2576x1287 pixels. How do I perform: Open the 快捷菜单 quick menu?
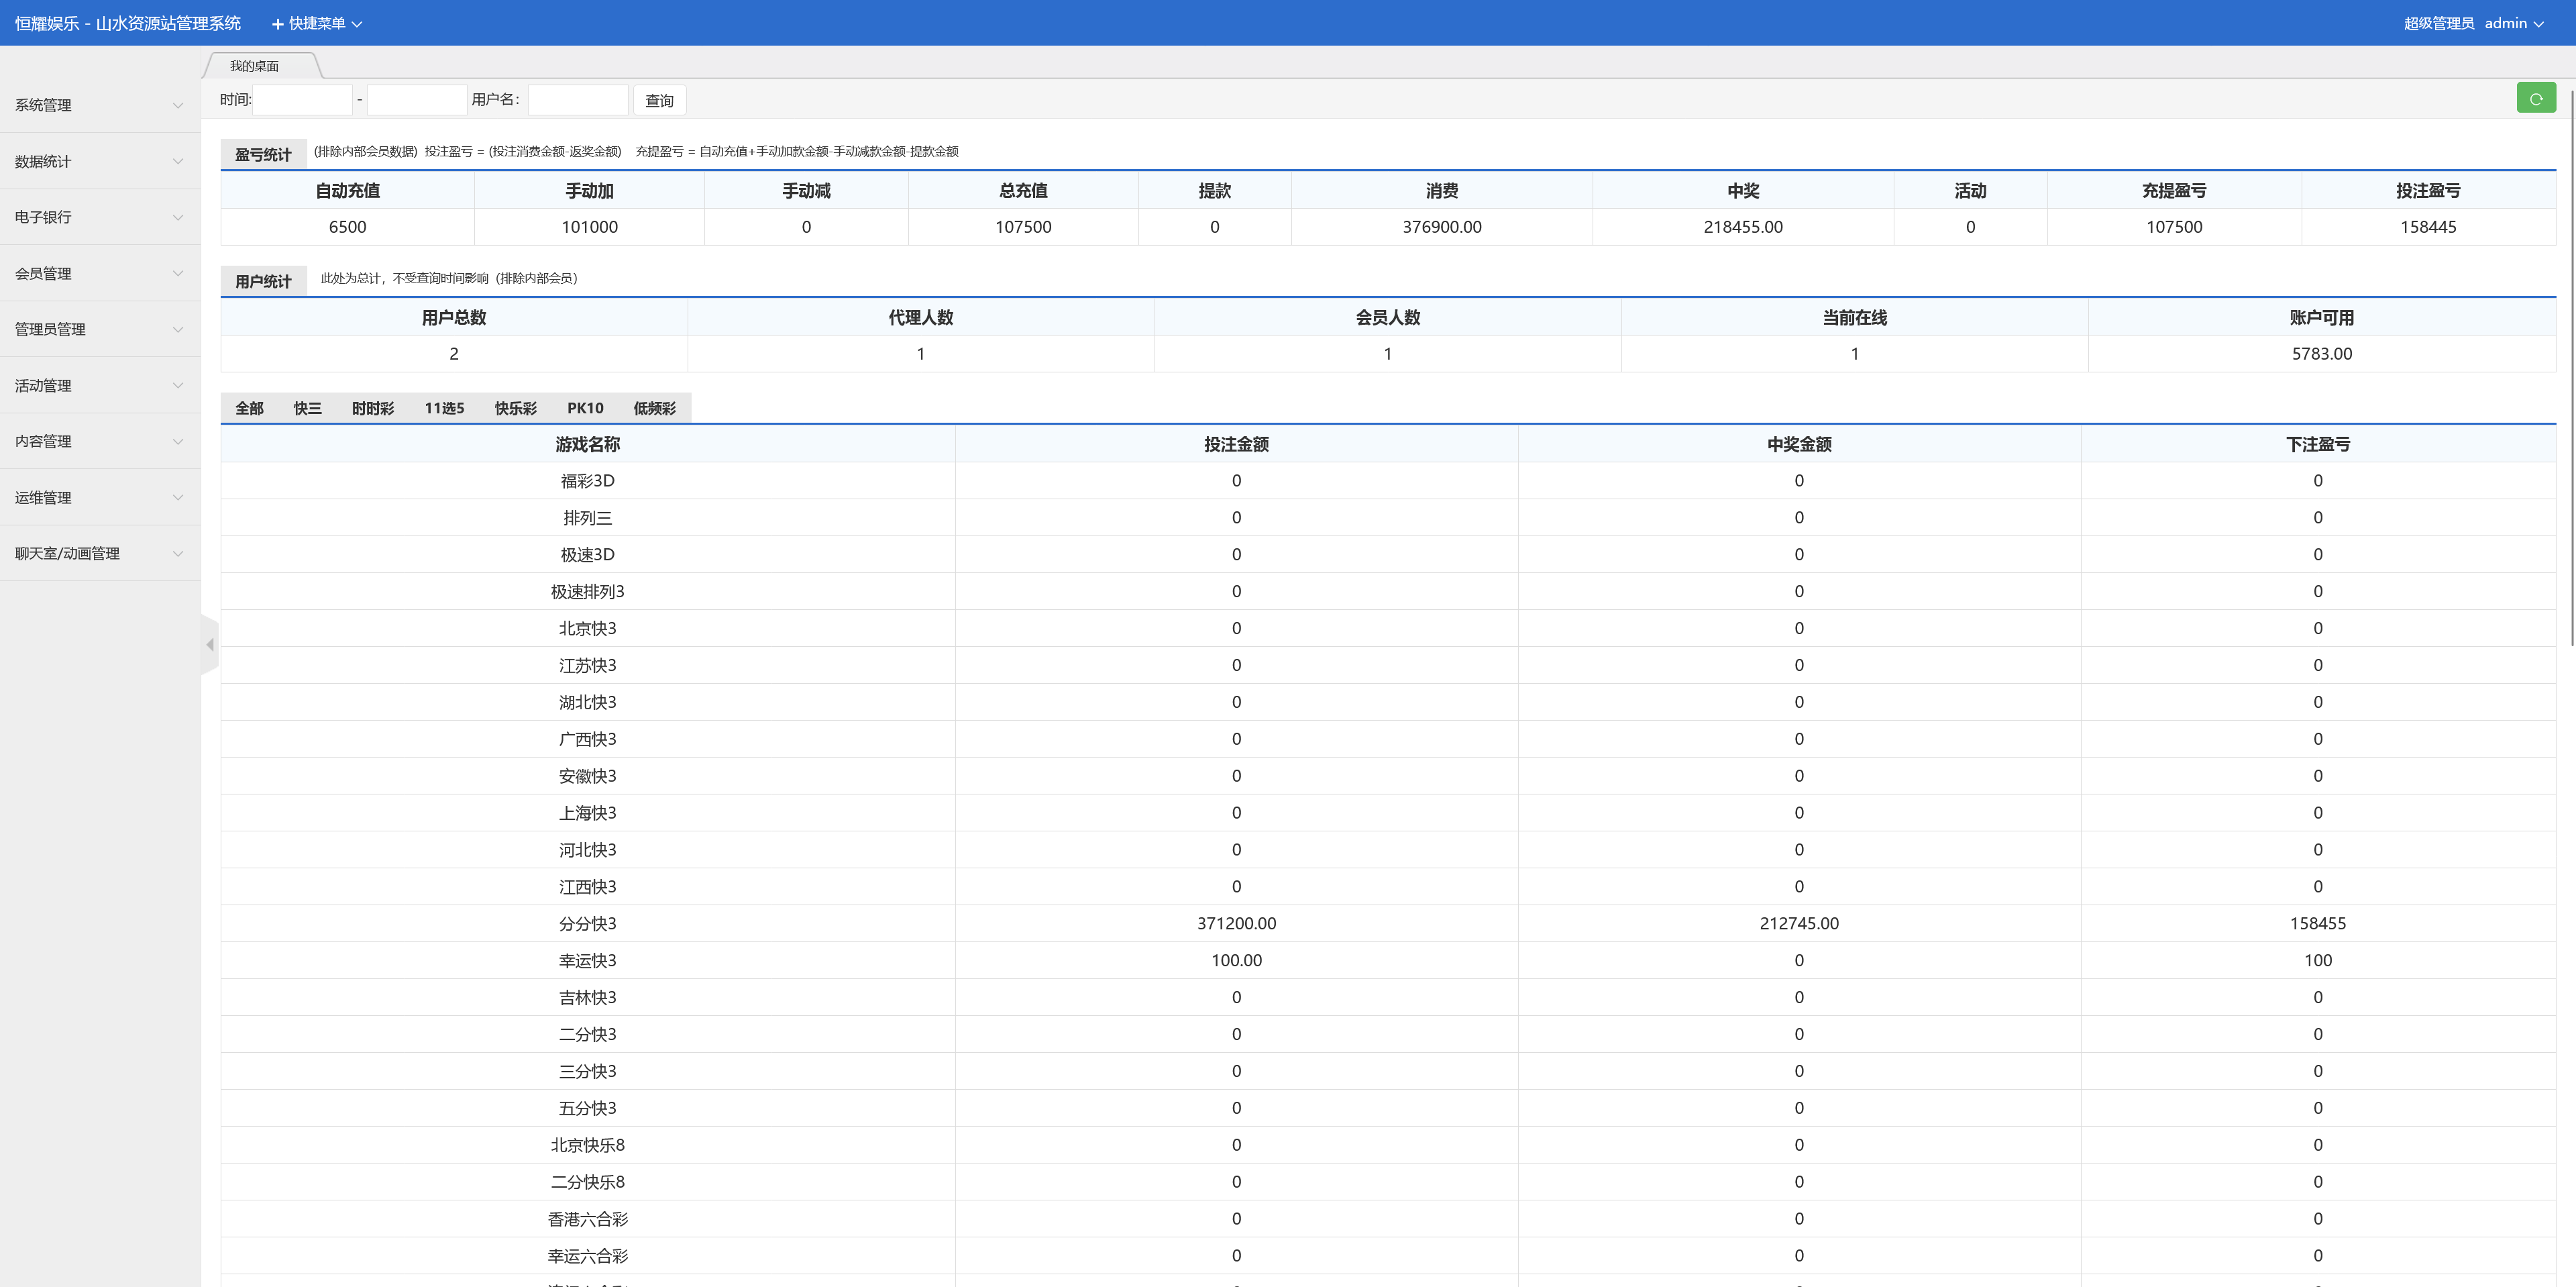pyautogui.click(x=317, y=23)
